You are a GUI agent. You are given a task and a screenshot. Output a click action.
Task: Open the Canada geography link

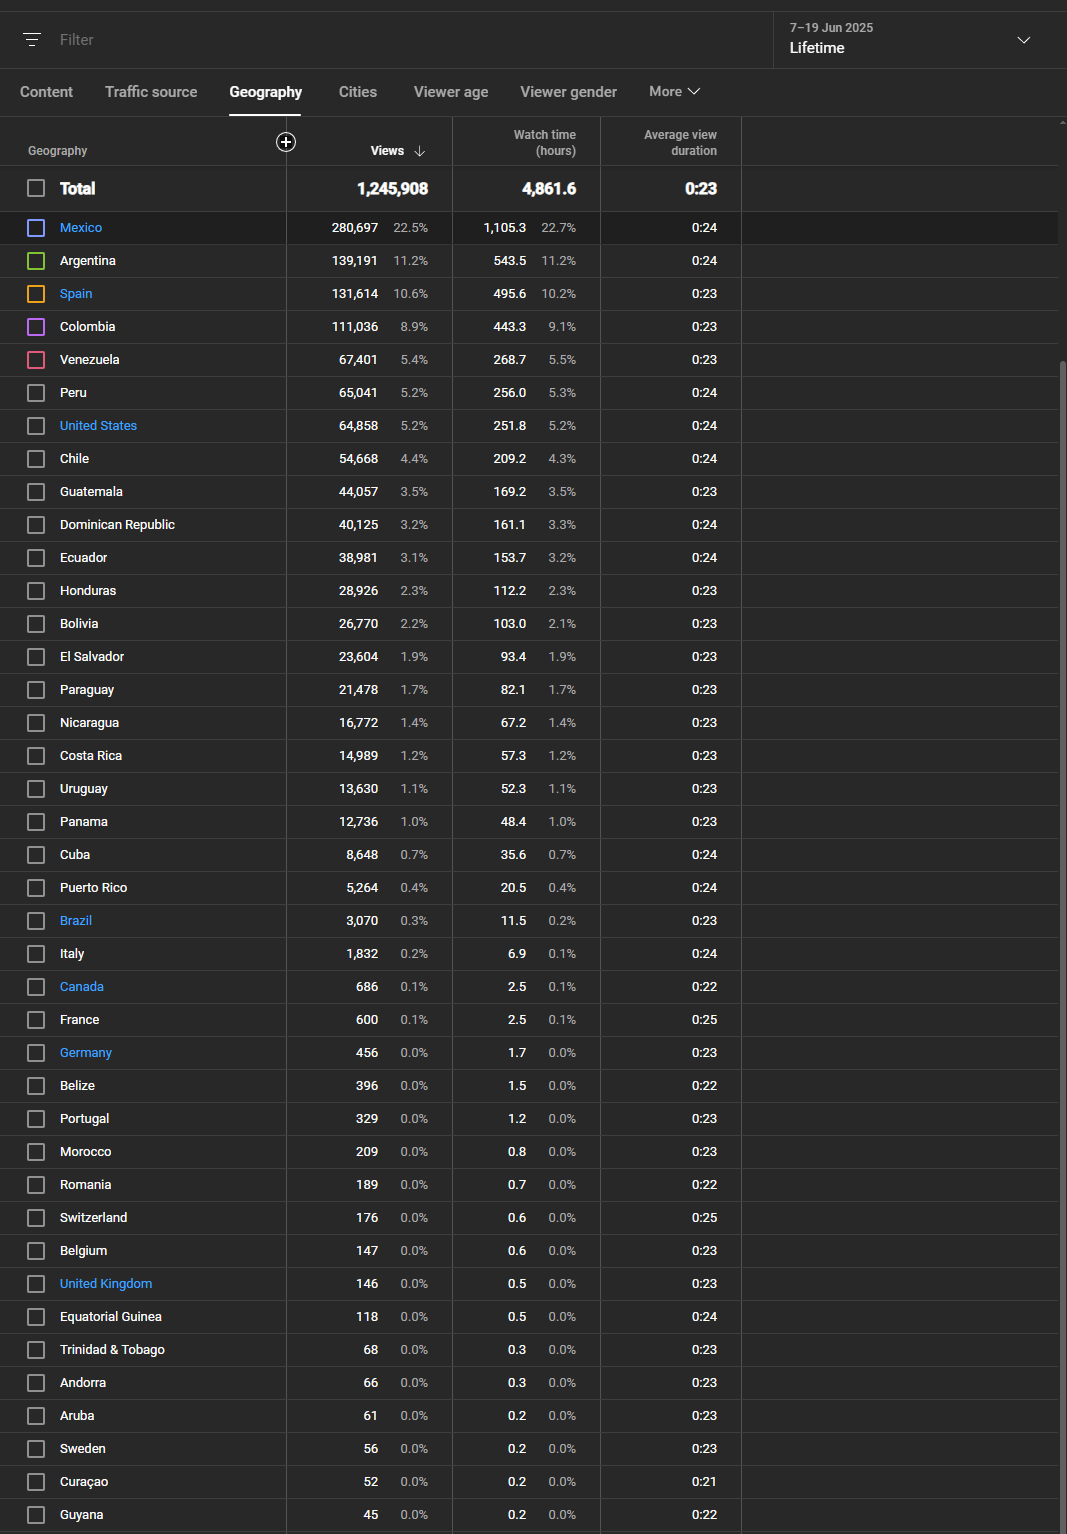pyautogui.click(x=82, y=987)
